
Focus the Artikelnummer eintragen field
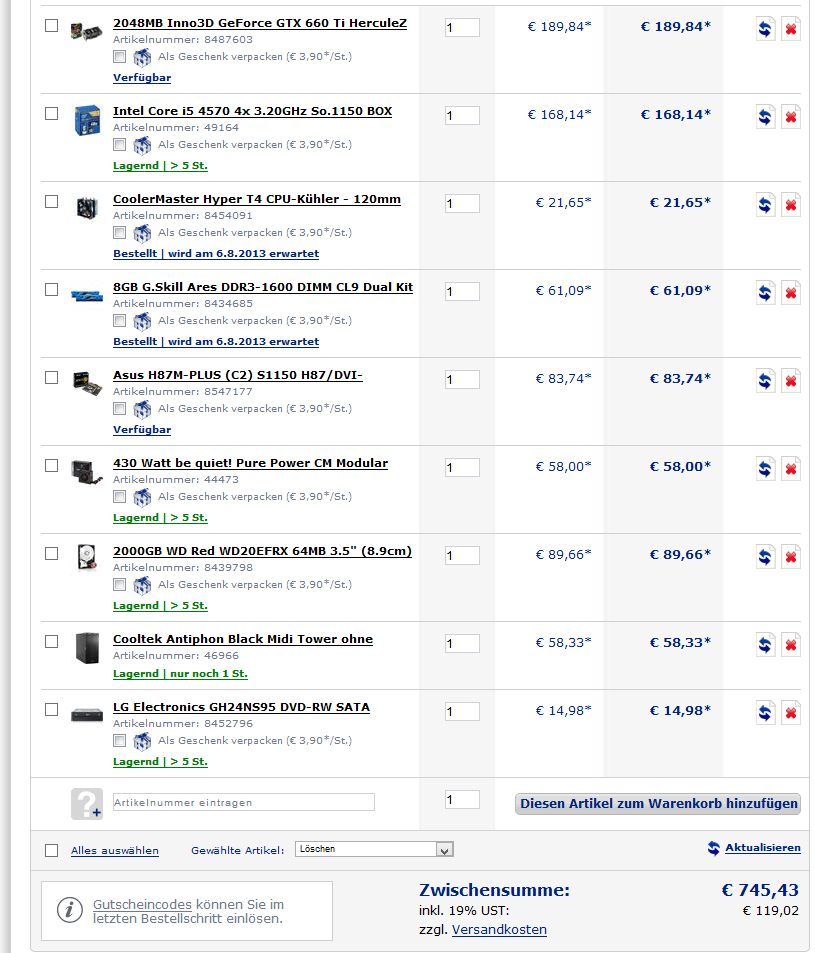coord(244,802)
